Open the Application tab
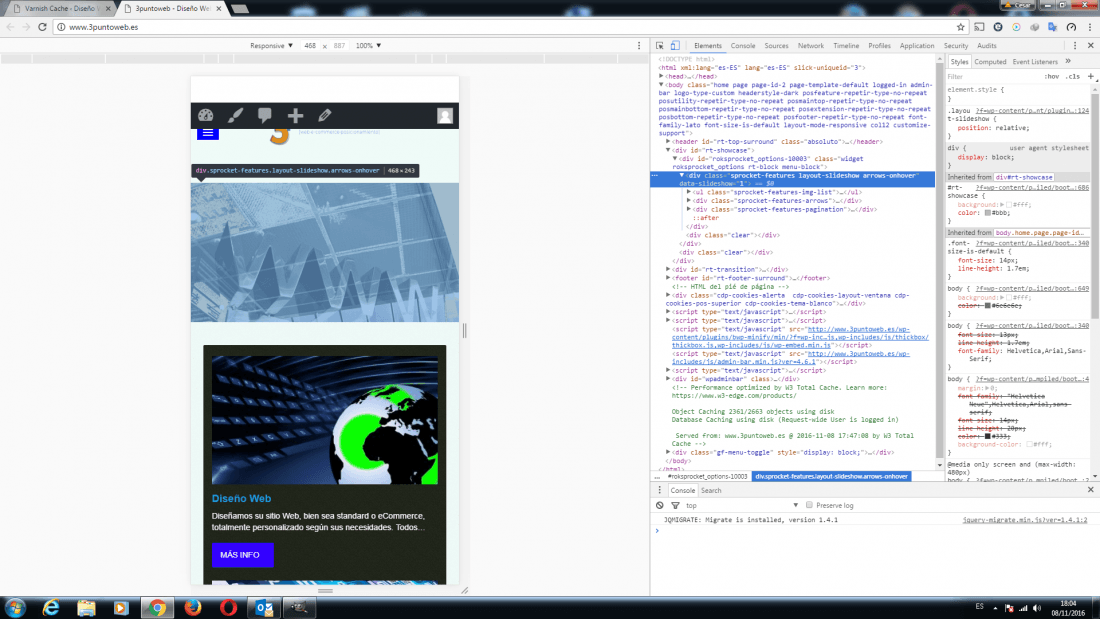1100x619 pixels. (x=917, y=46)
